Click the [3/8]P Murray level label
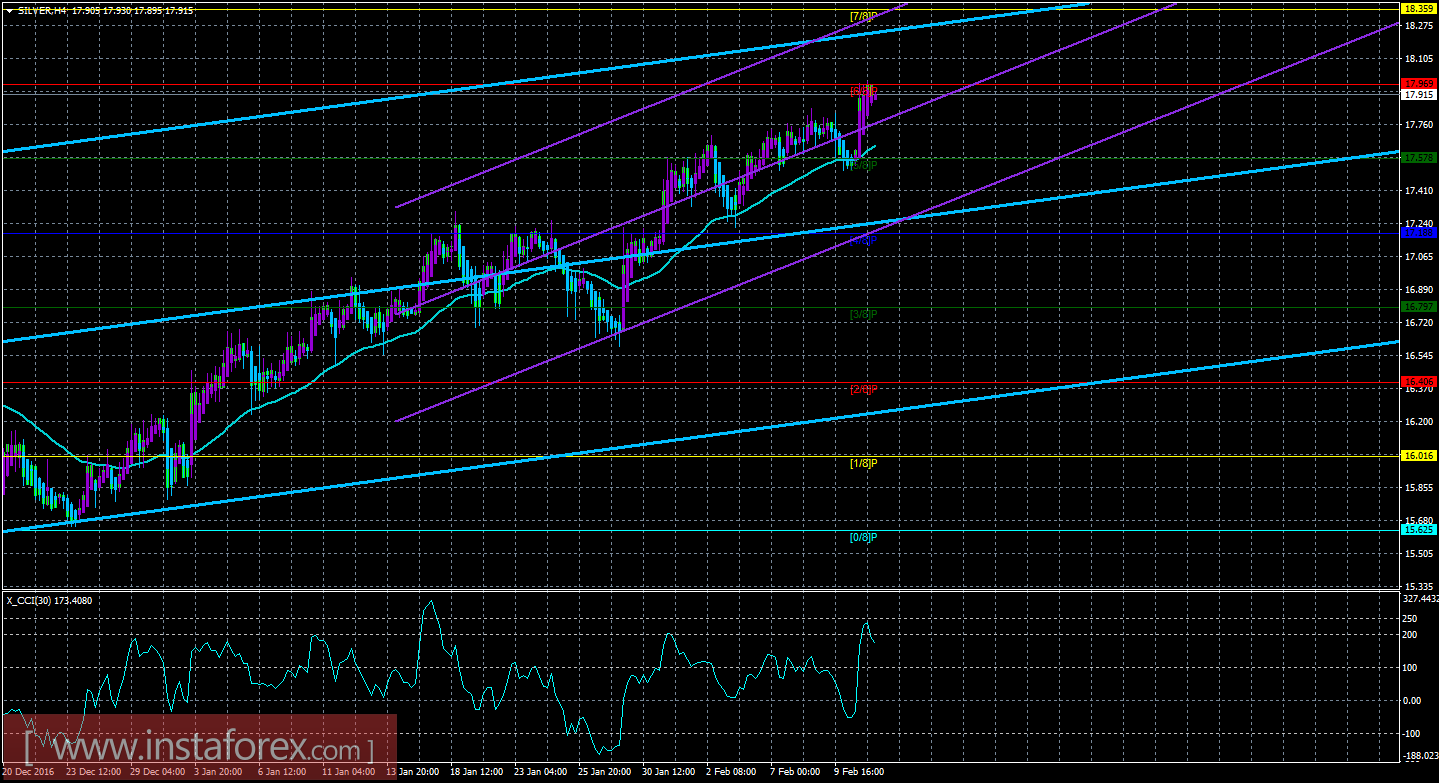1439x783 pixels. pos(863,314)
